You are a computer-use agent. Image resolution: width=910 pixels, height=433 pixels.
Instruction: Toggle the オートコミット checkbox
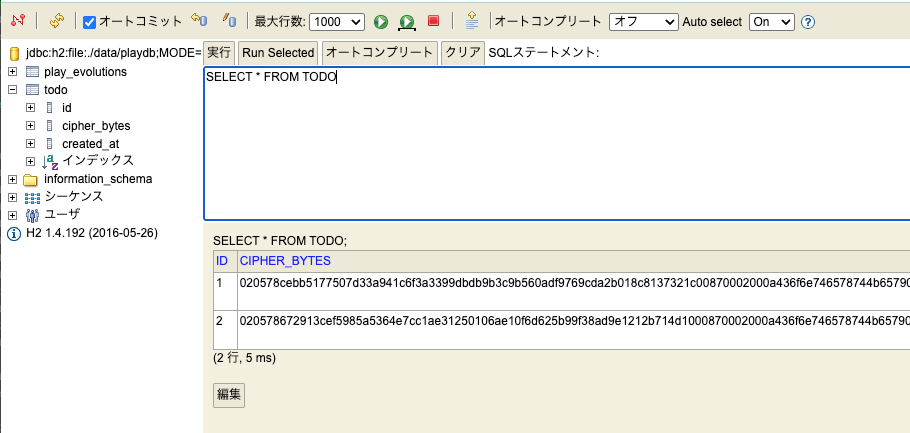[89, 22]
